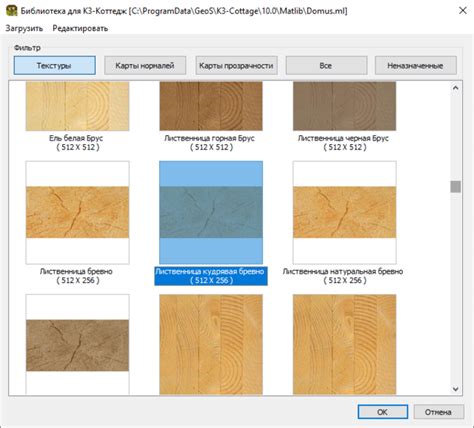
Task: Switch filter to Карты прозрачности
Action: coord(236,65)
